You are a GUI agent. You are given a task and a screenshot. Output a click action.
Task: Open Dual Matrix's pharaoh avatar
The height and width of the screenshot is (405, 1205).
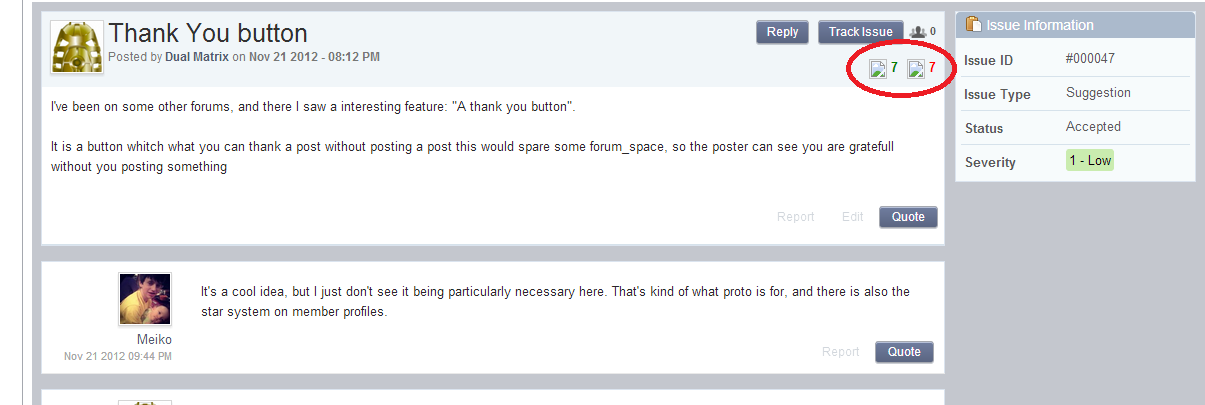77,47
